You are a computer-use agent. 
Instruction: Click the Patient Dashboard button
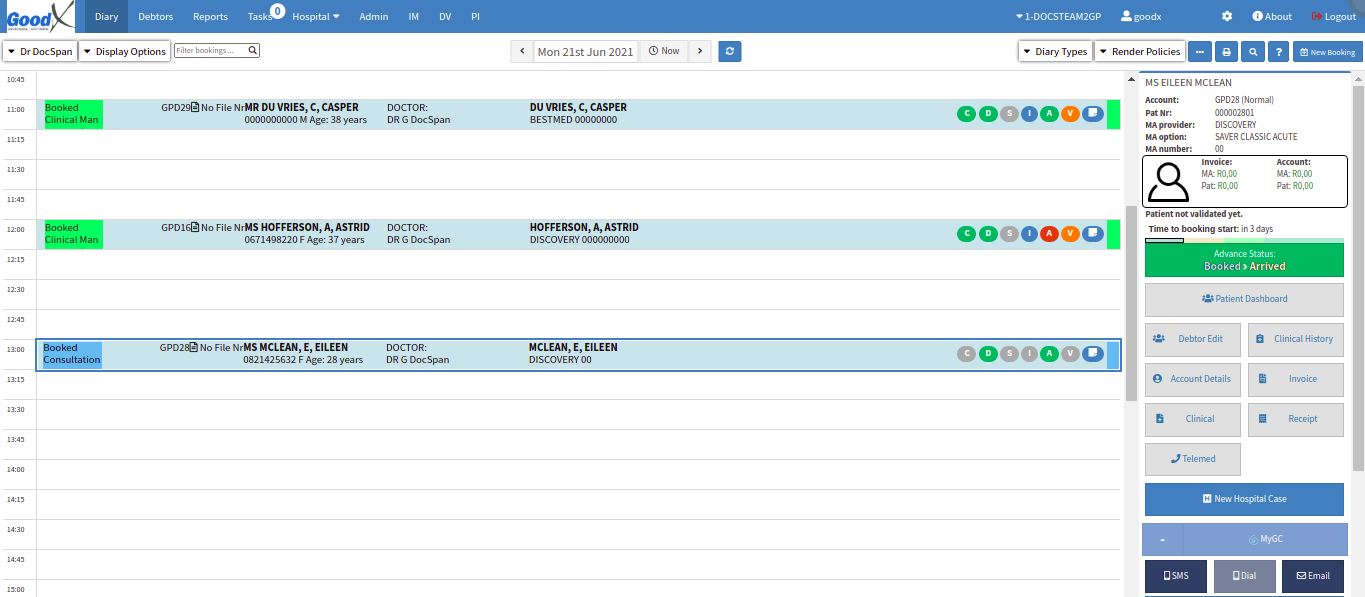click(1244, 299)
